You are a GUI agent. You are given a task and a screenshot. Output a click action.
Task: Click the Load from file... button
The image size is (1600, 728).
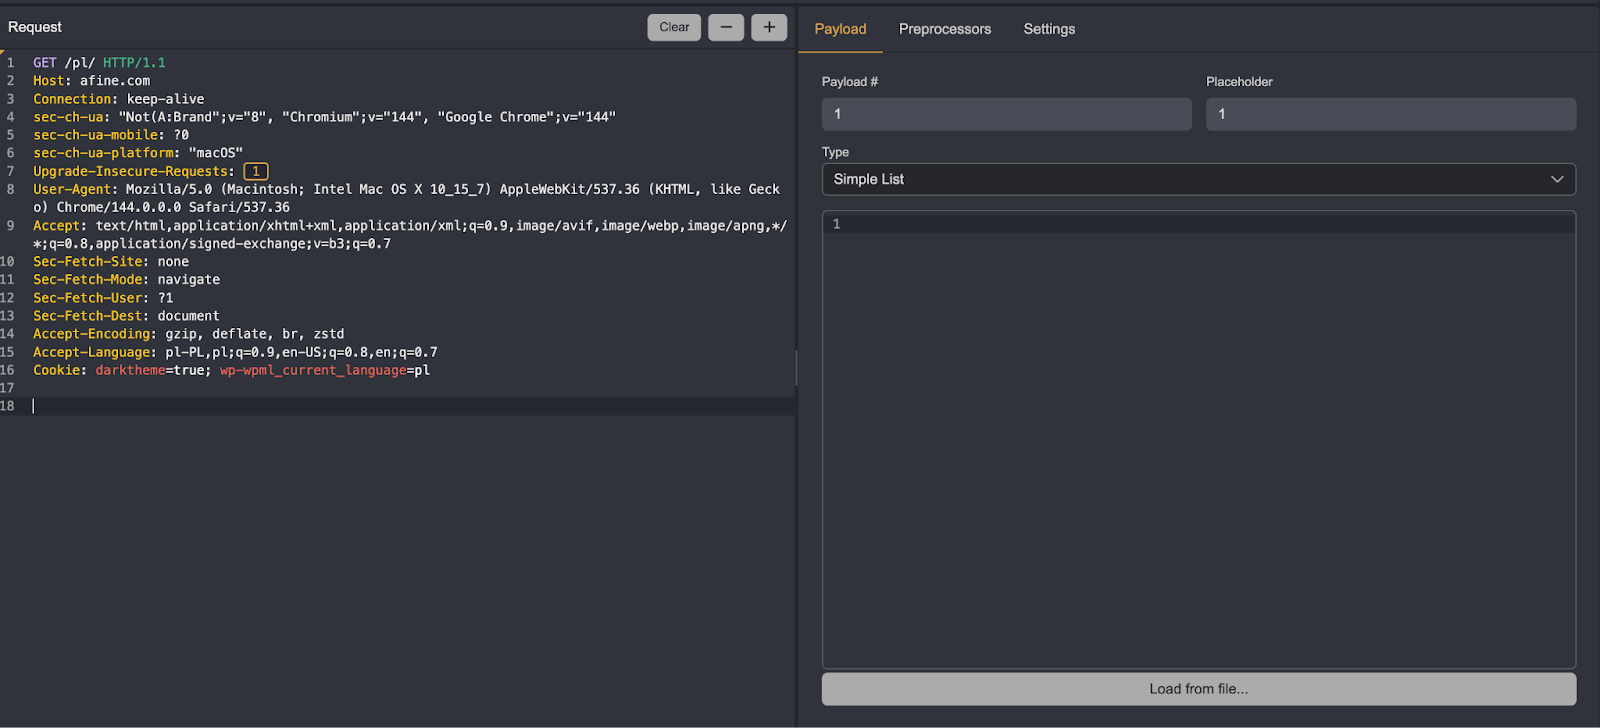pos(1199,689)
